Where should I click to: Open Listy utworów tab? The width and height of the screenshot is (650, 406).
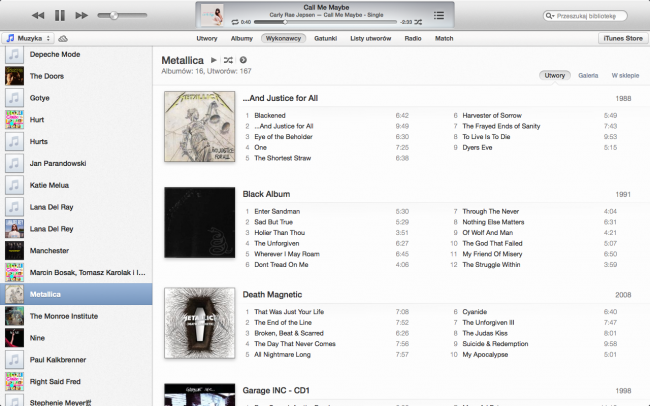pos(371,38)
